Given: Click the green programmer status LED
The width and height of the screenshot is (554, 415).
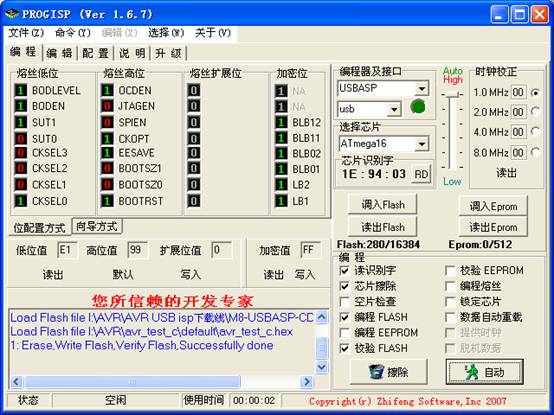Looking at the screenshot, I should tap(418, 107).
